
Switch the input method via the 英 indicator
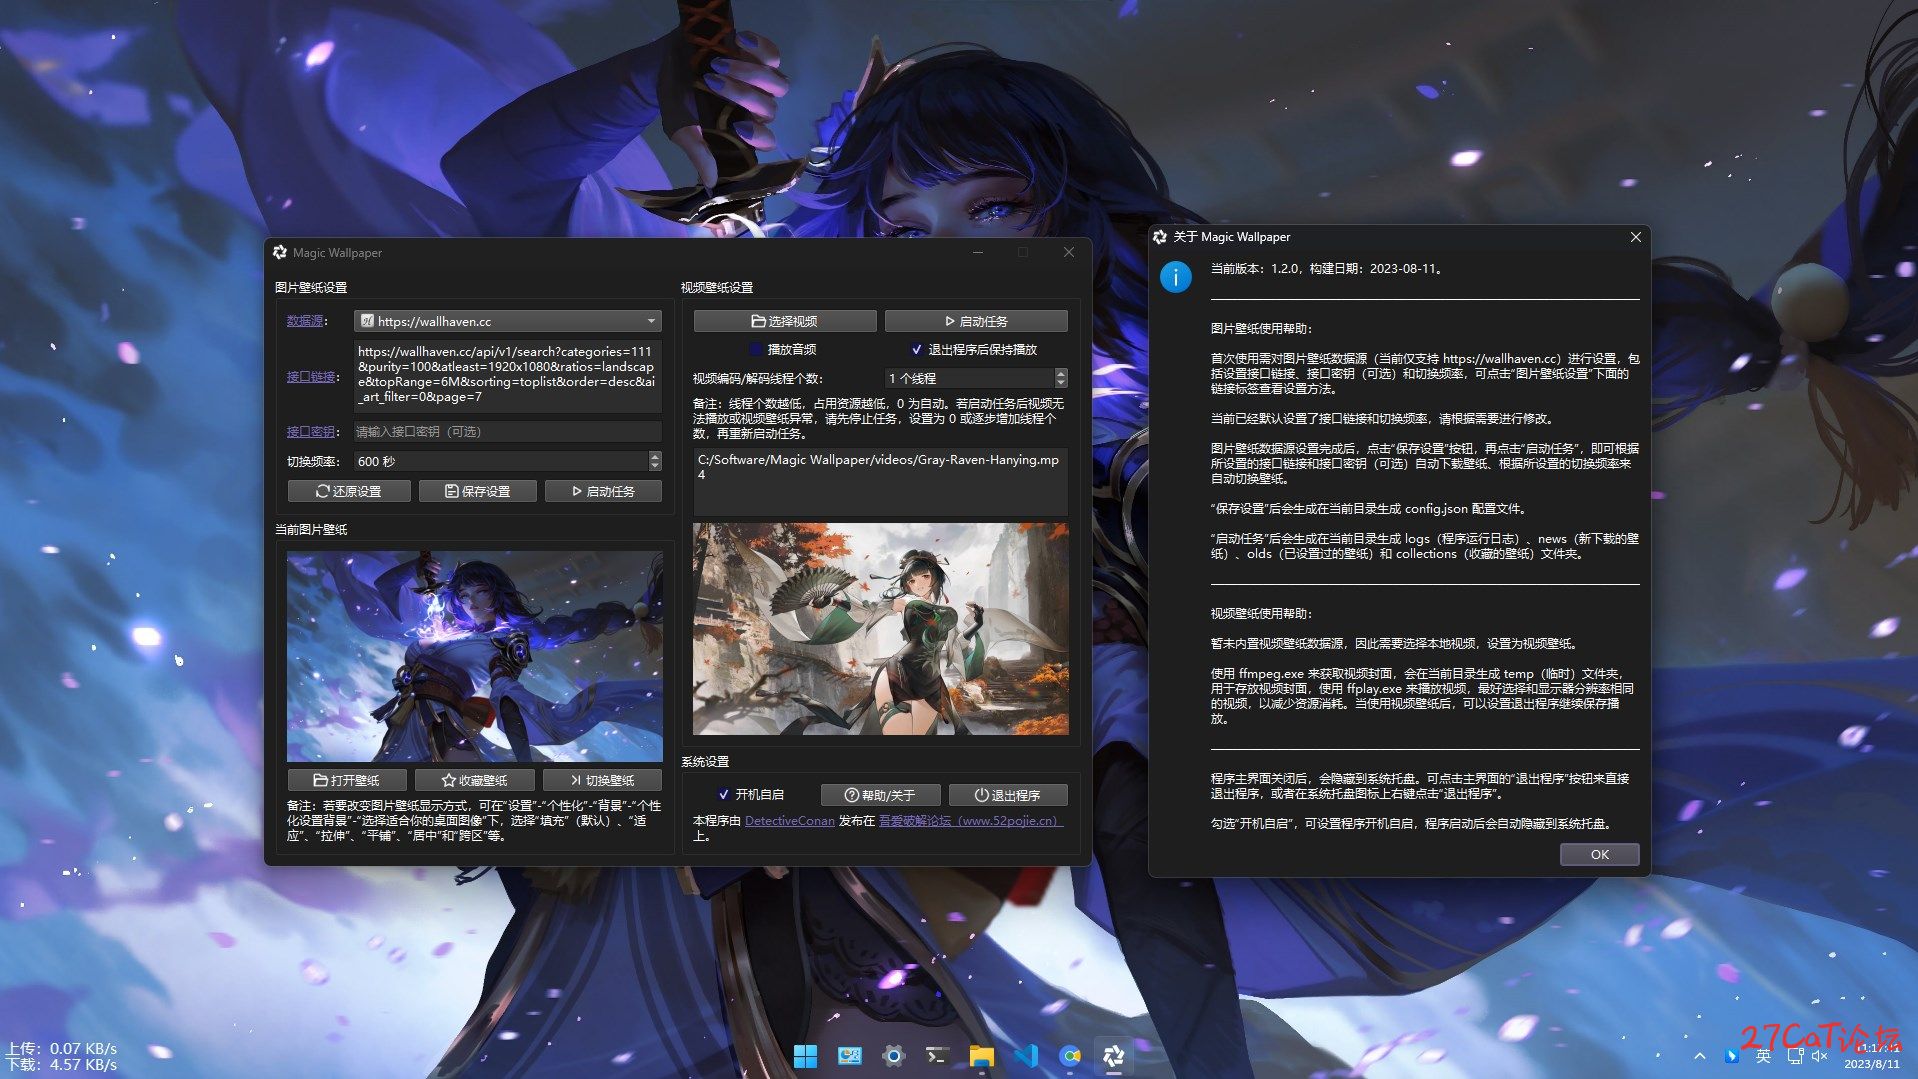[x=1763, y=1056]
